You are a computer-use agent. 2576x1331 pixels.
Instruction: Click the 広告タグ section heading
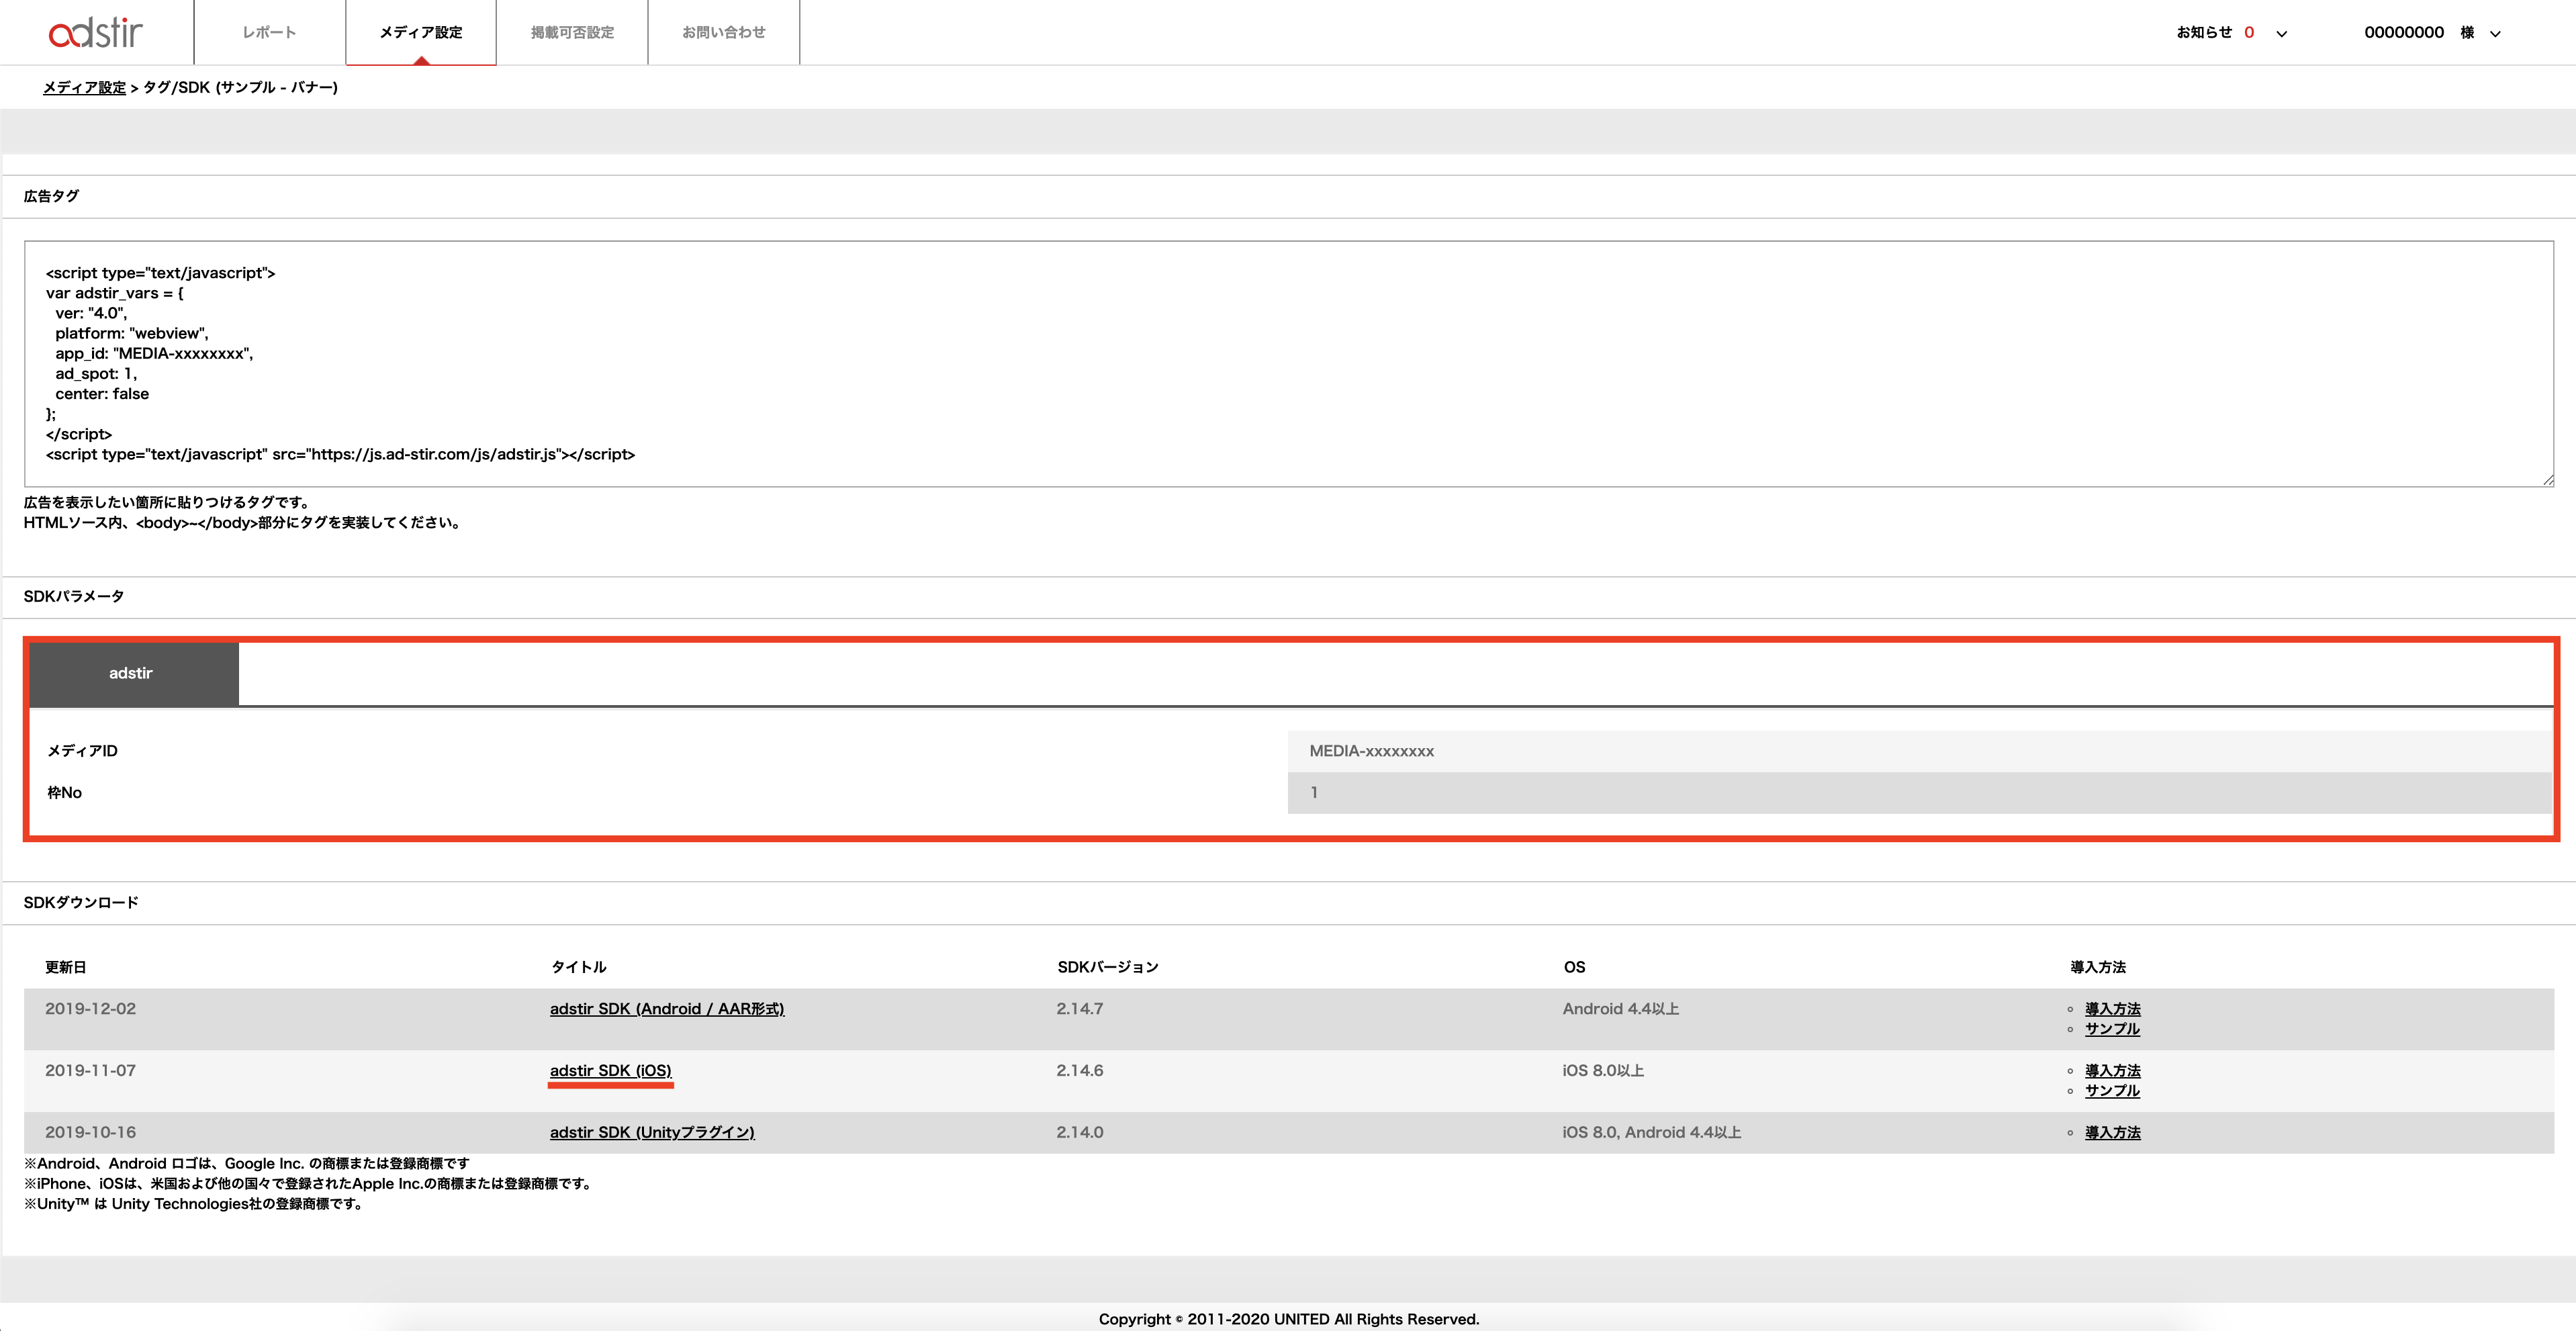51,196
